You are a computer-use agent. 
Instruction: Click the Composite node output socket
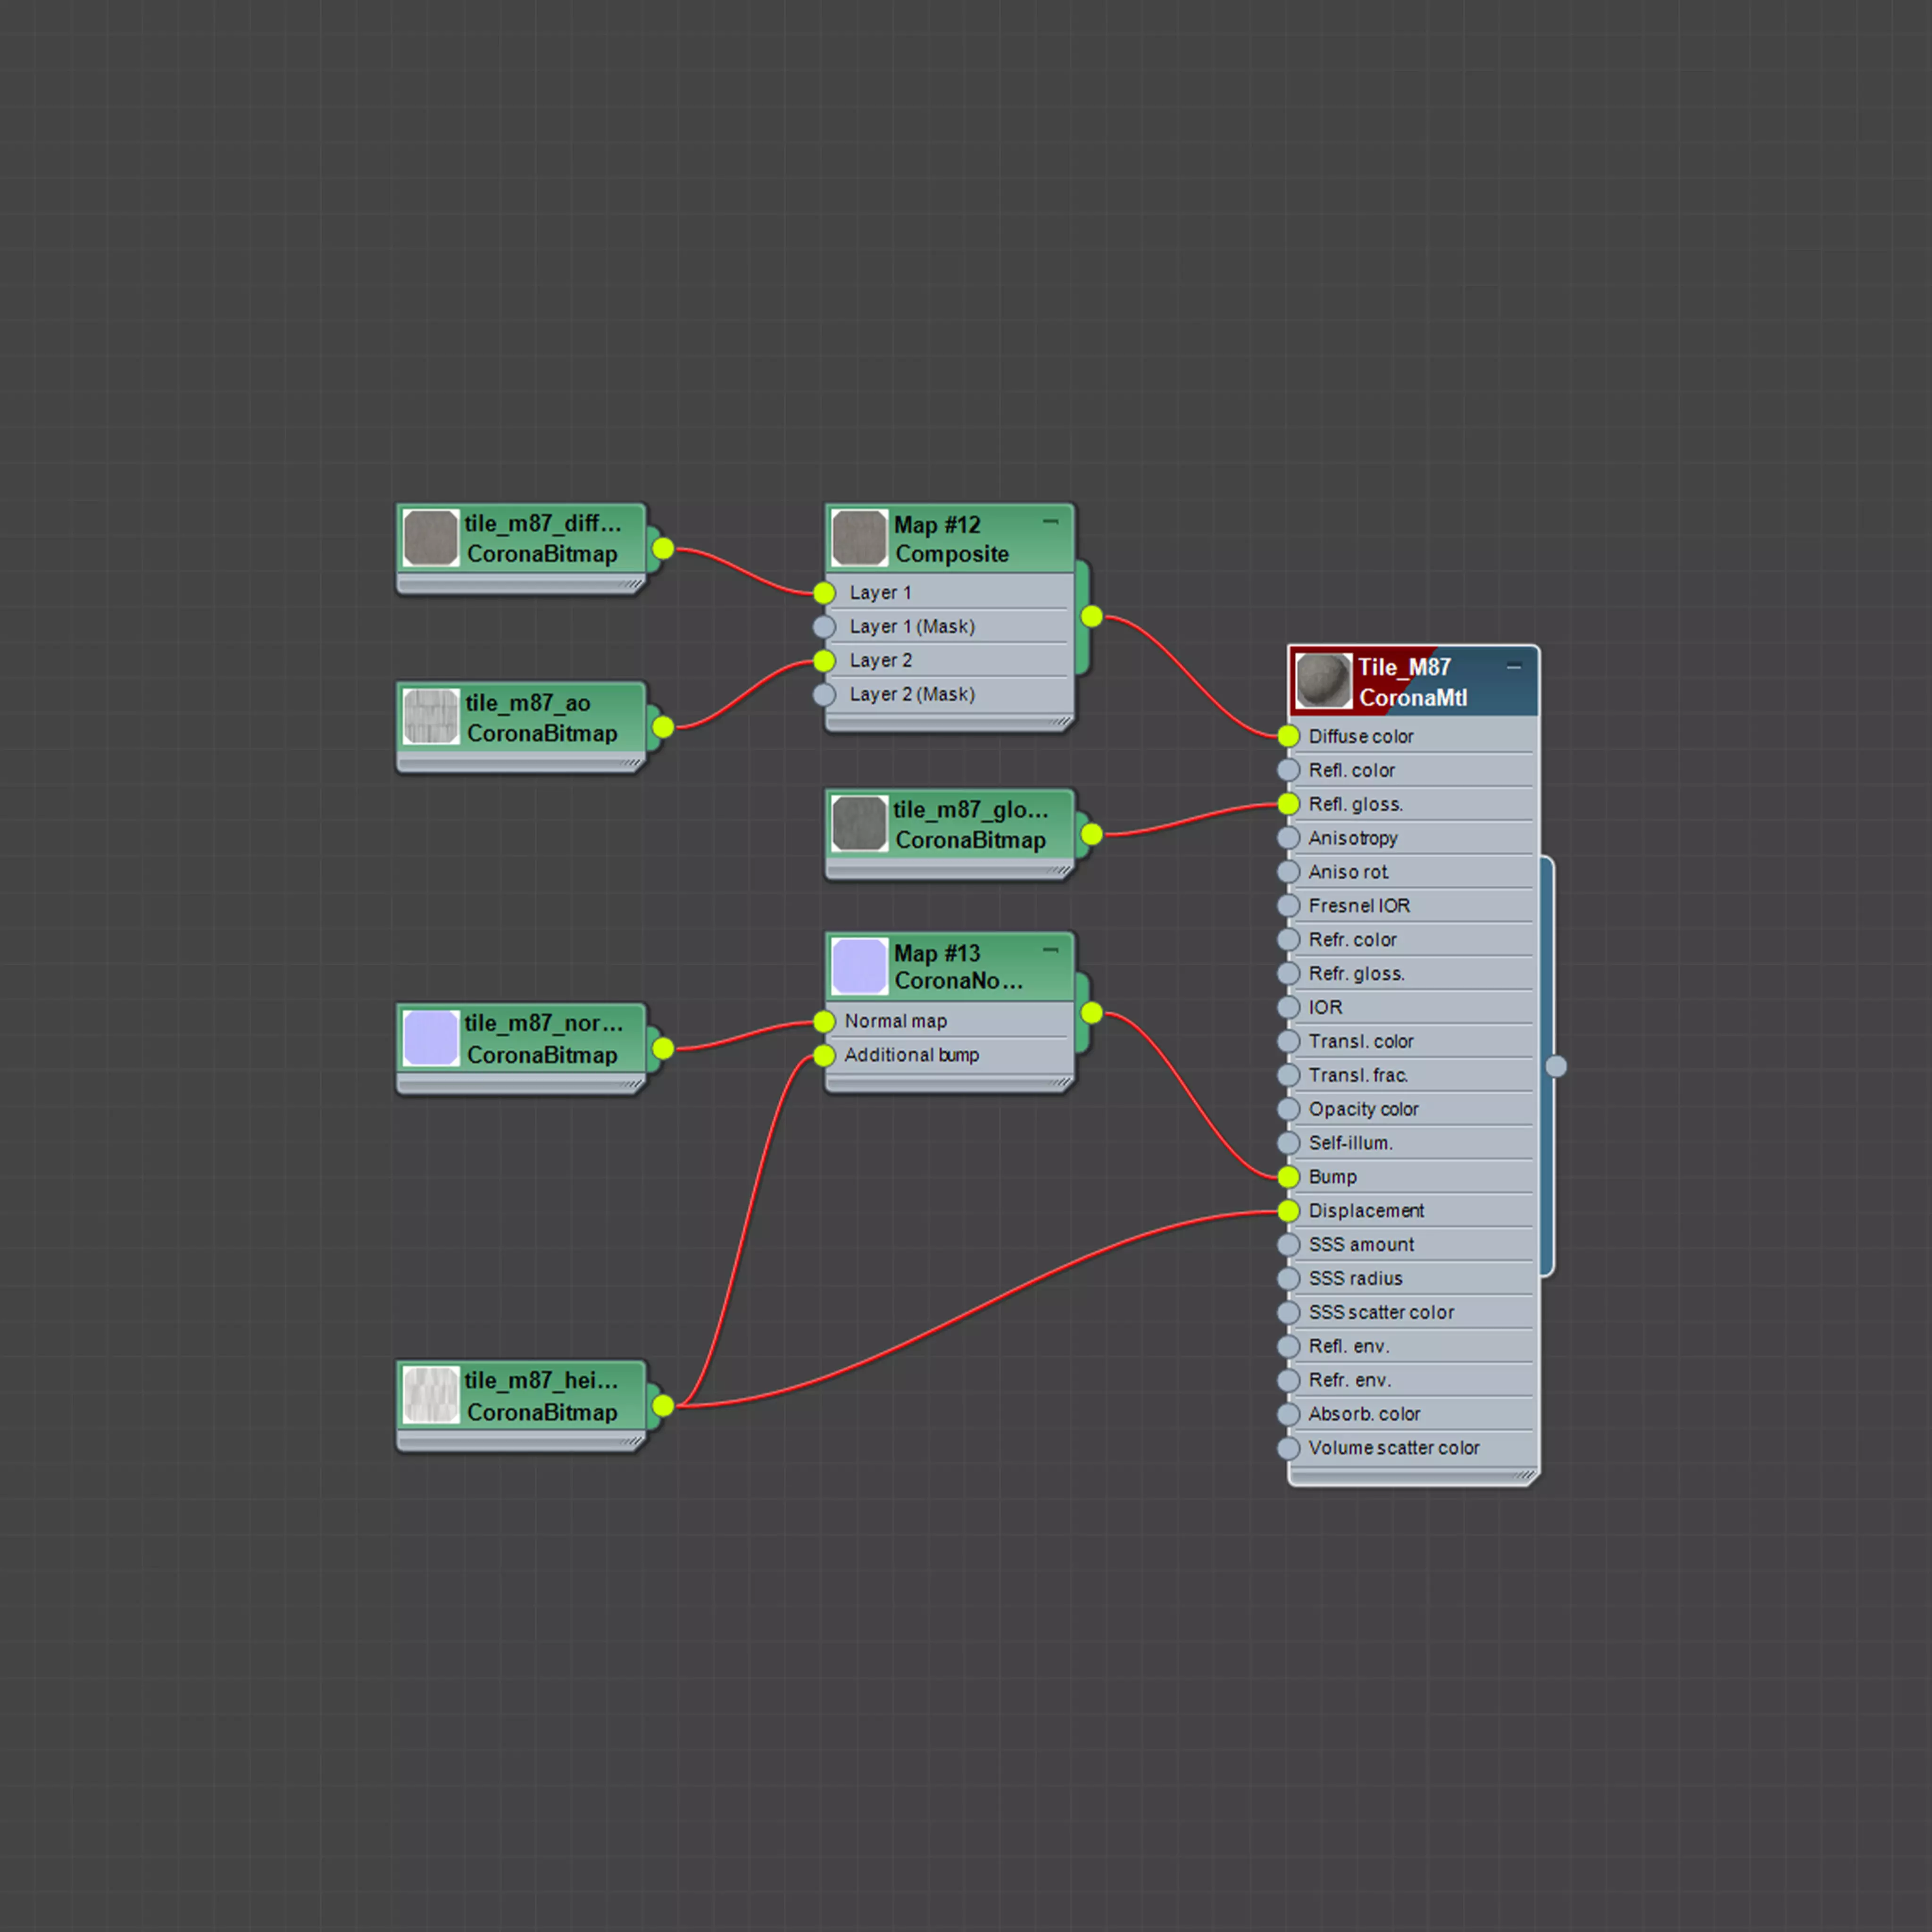click(1092, 617)
